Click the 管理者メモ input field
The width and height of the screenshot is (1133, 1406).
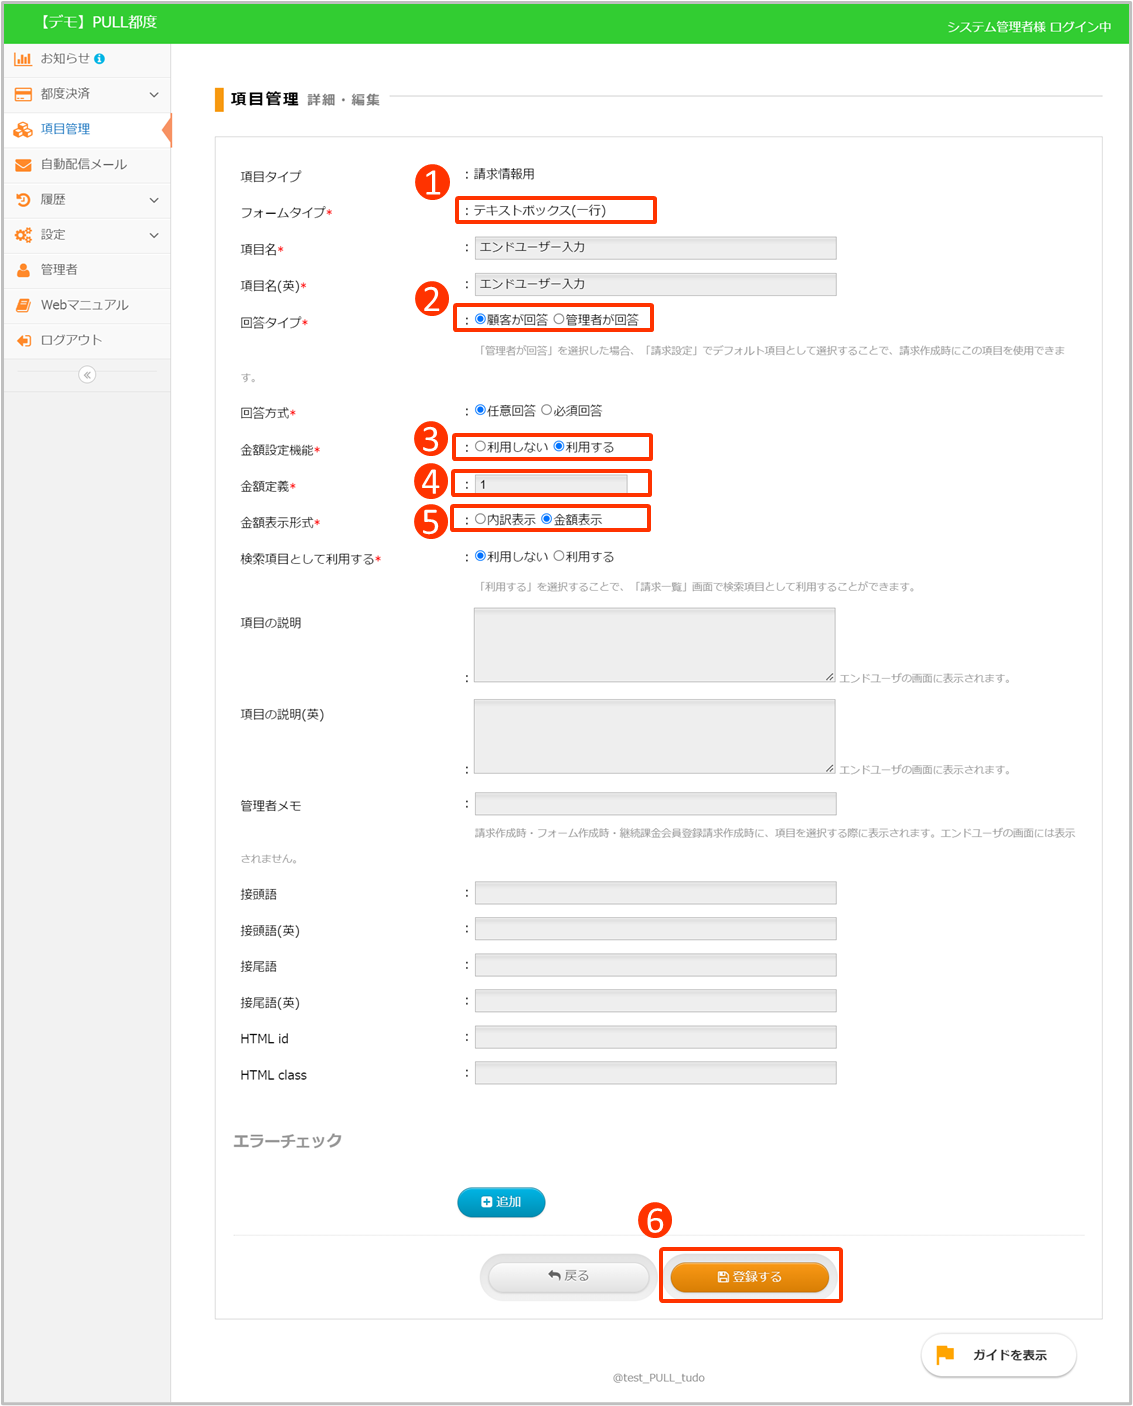(655, 804)
